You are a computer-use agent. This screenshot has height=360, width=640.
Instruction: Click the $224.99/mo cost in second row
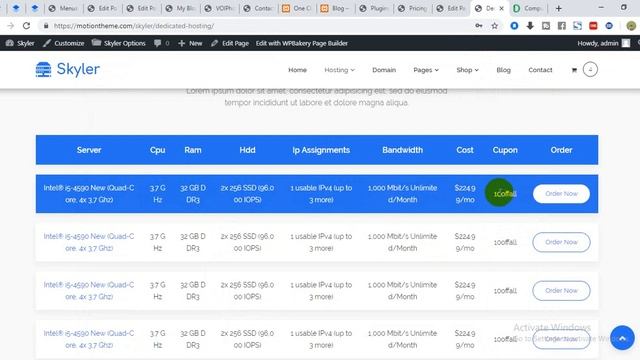tap(465, 242)
